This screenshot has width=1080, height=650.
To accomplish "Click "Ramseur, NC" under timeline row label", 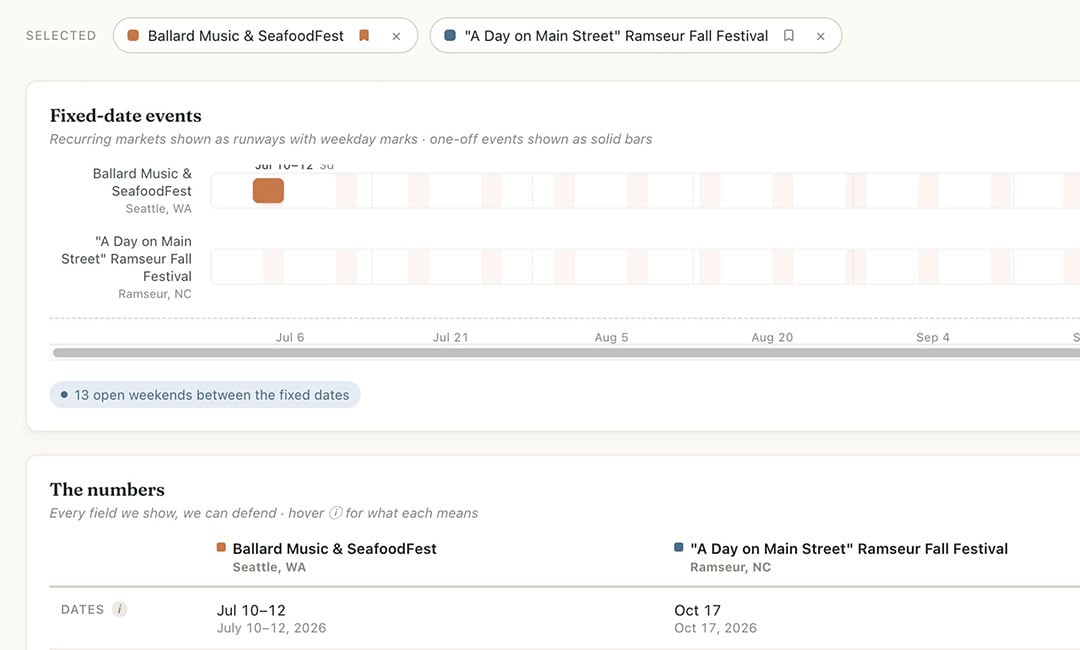I will (154, 294).
